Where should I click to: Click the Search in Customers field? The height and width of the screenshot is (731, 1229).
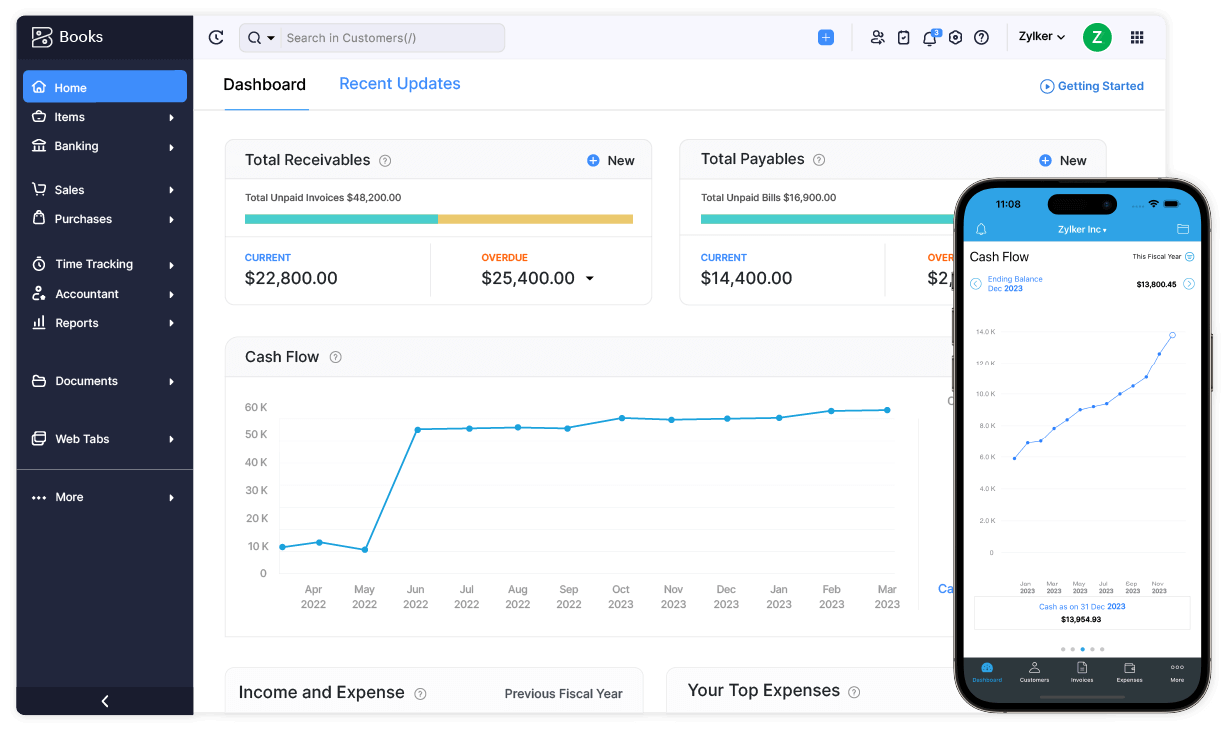click(390, 38)
